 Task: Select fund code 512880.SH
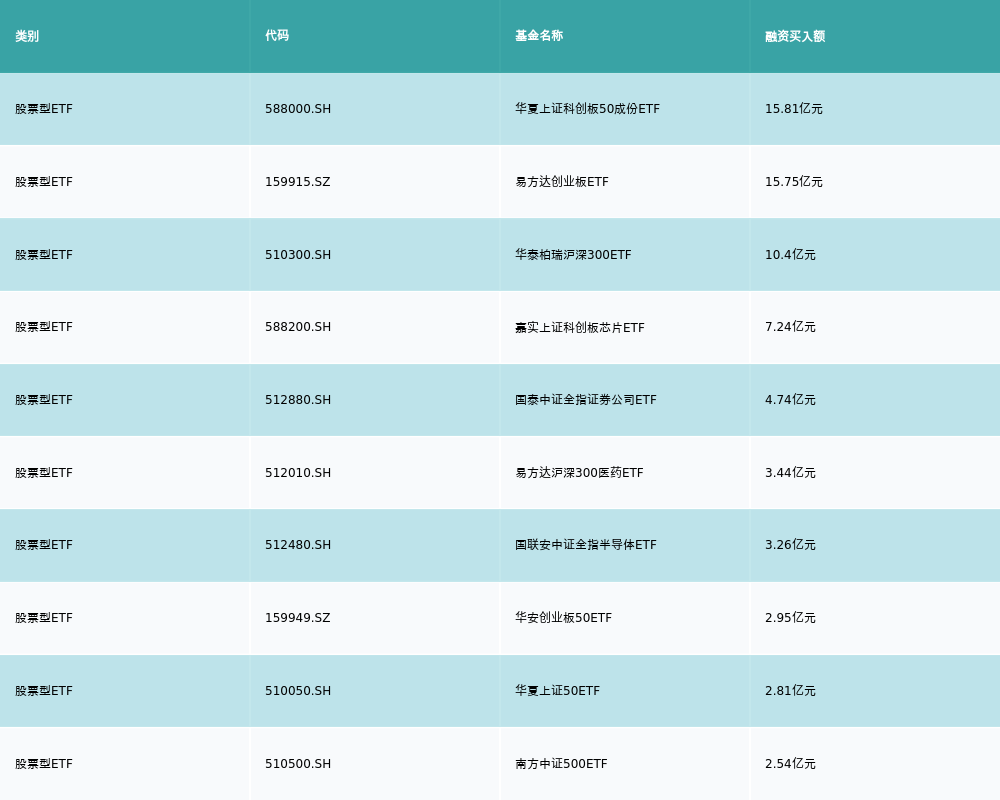pos(298,400)
